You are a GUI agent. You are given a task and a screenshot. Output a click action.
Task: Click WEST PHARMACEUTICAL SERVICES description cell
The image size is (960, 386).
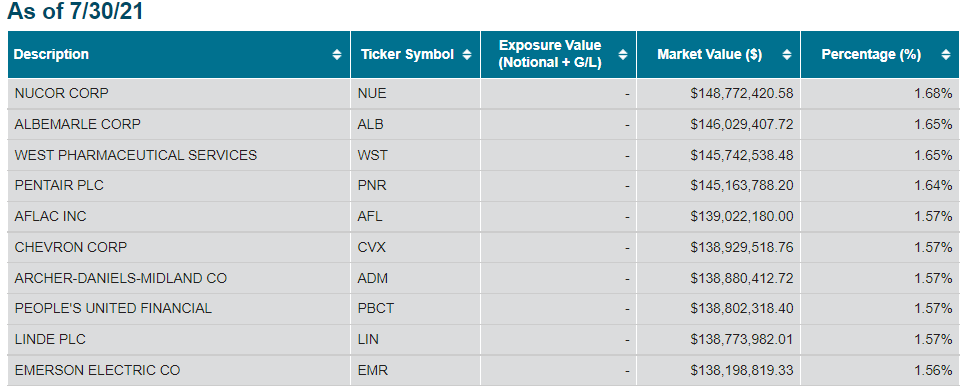coord(179,156)
